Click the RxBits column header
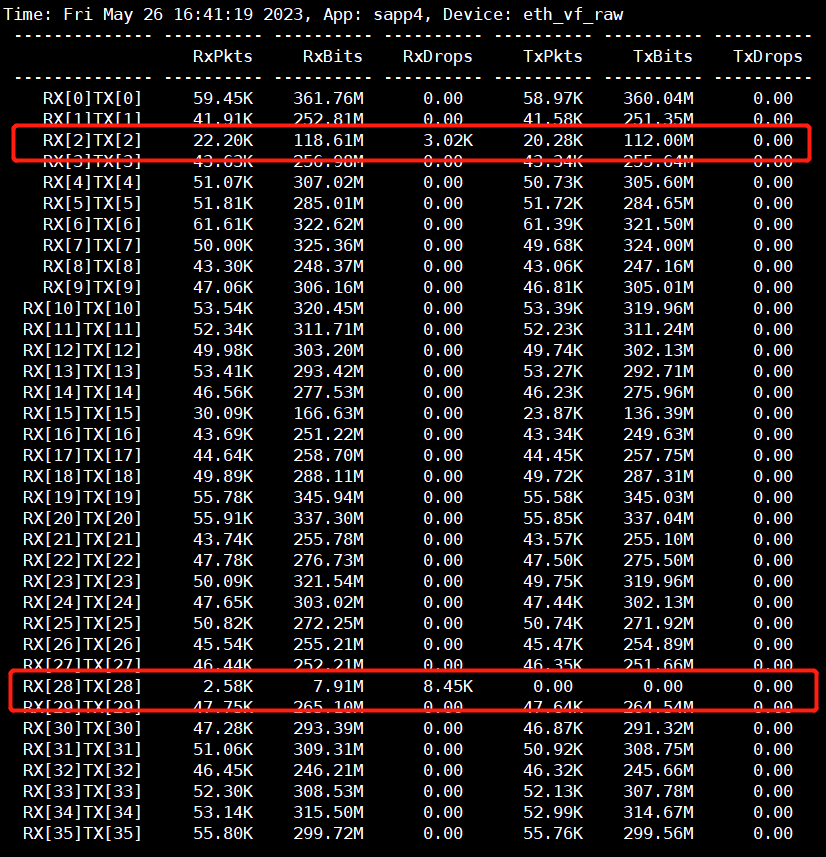This screenshot has height=857, width=826. tap(332, 56)
